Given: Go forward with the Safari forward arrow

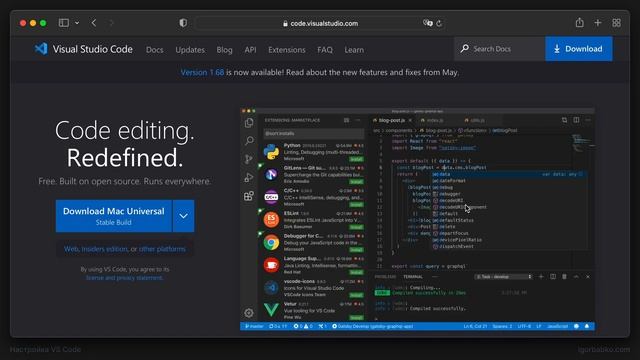Looking at the screenshot, I should (111, 23).
